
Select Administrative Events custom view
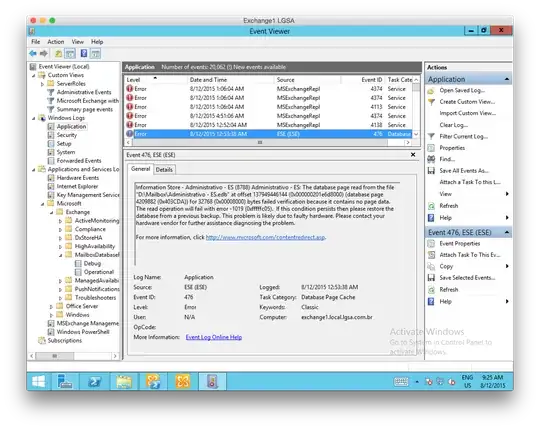pos(84,92)
